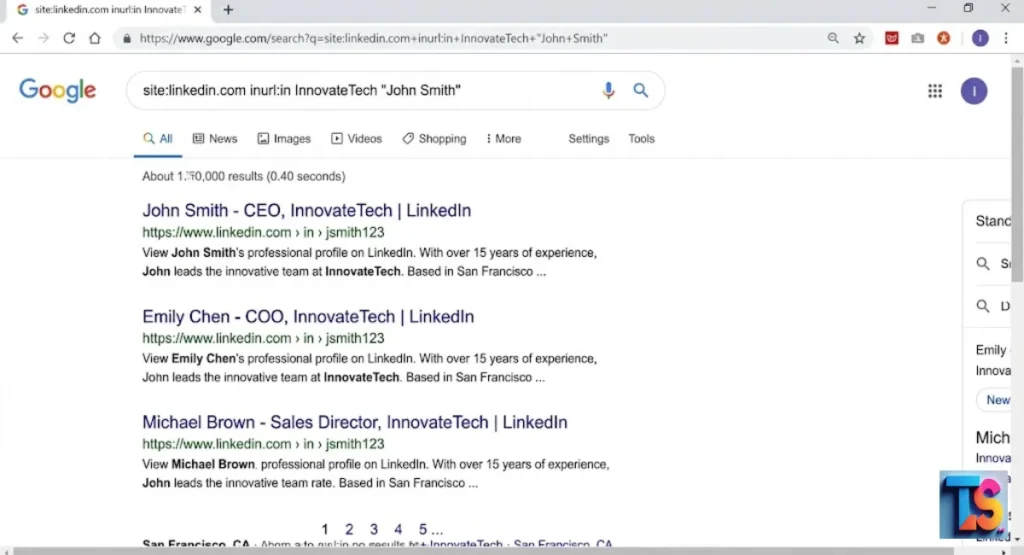Open Michael Brown - Sales Director result
The width and height of the screenshot is (1024, 555).
(355, 422)
